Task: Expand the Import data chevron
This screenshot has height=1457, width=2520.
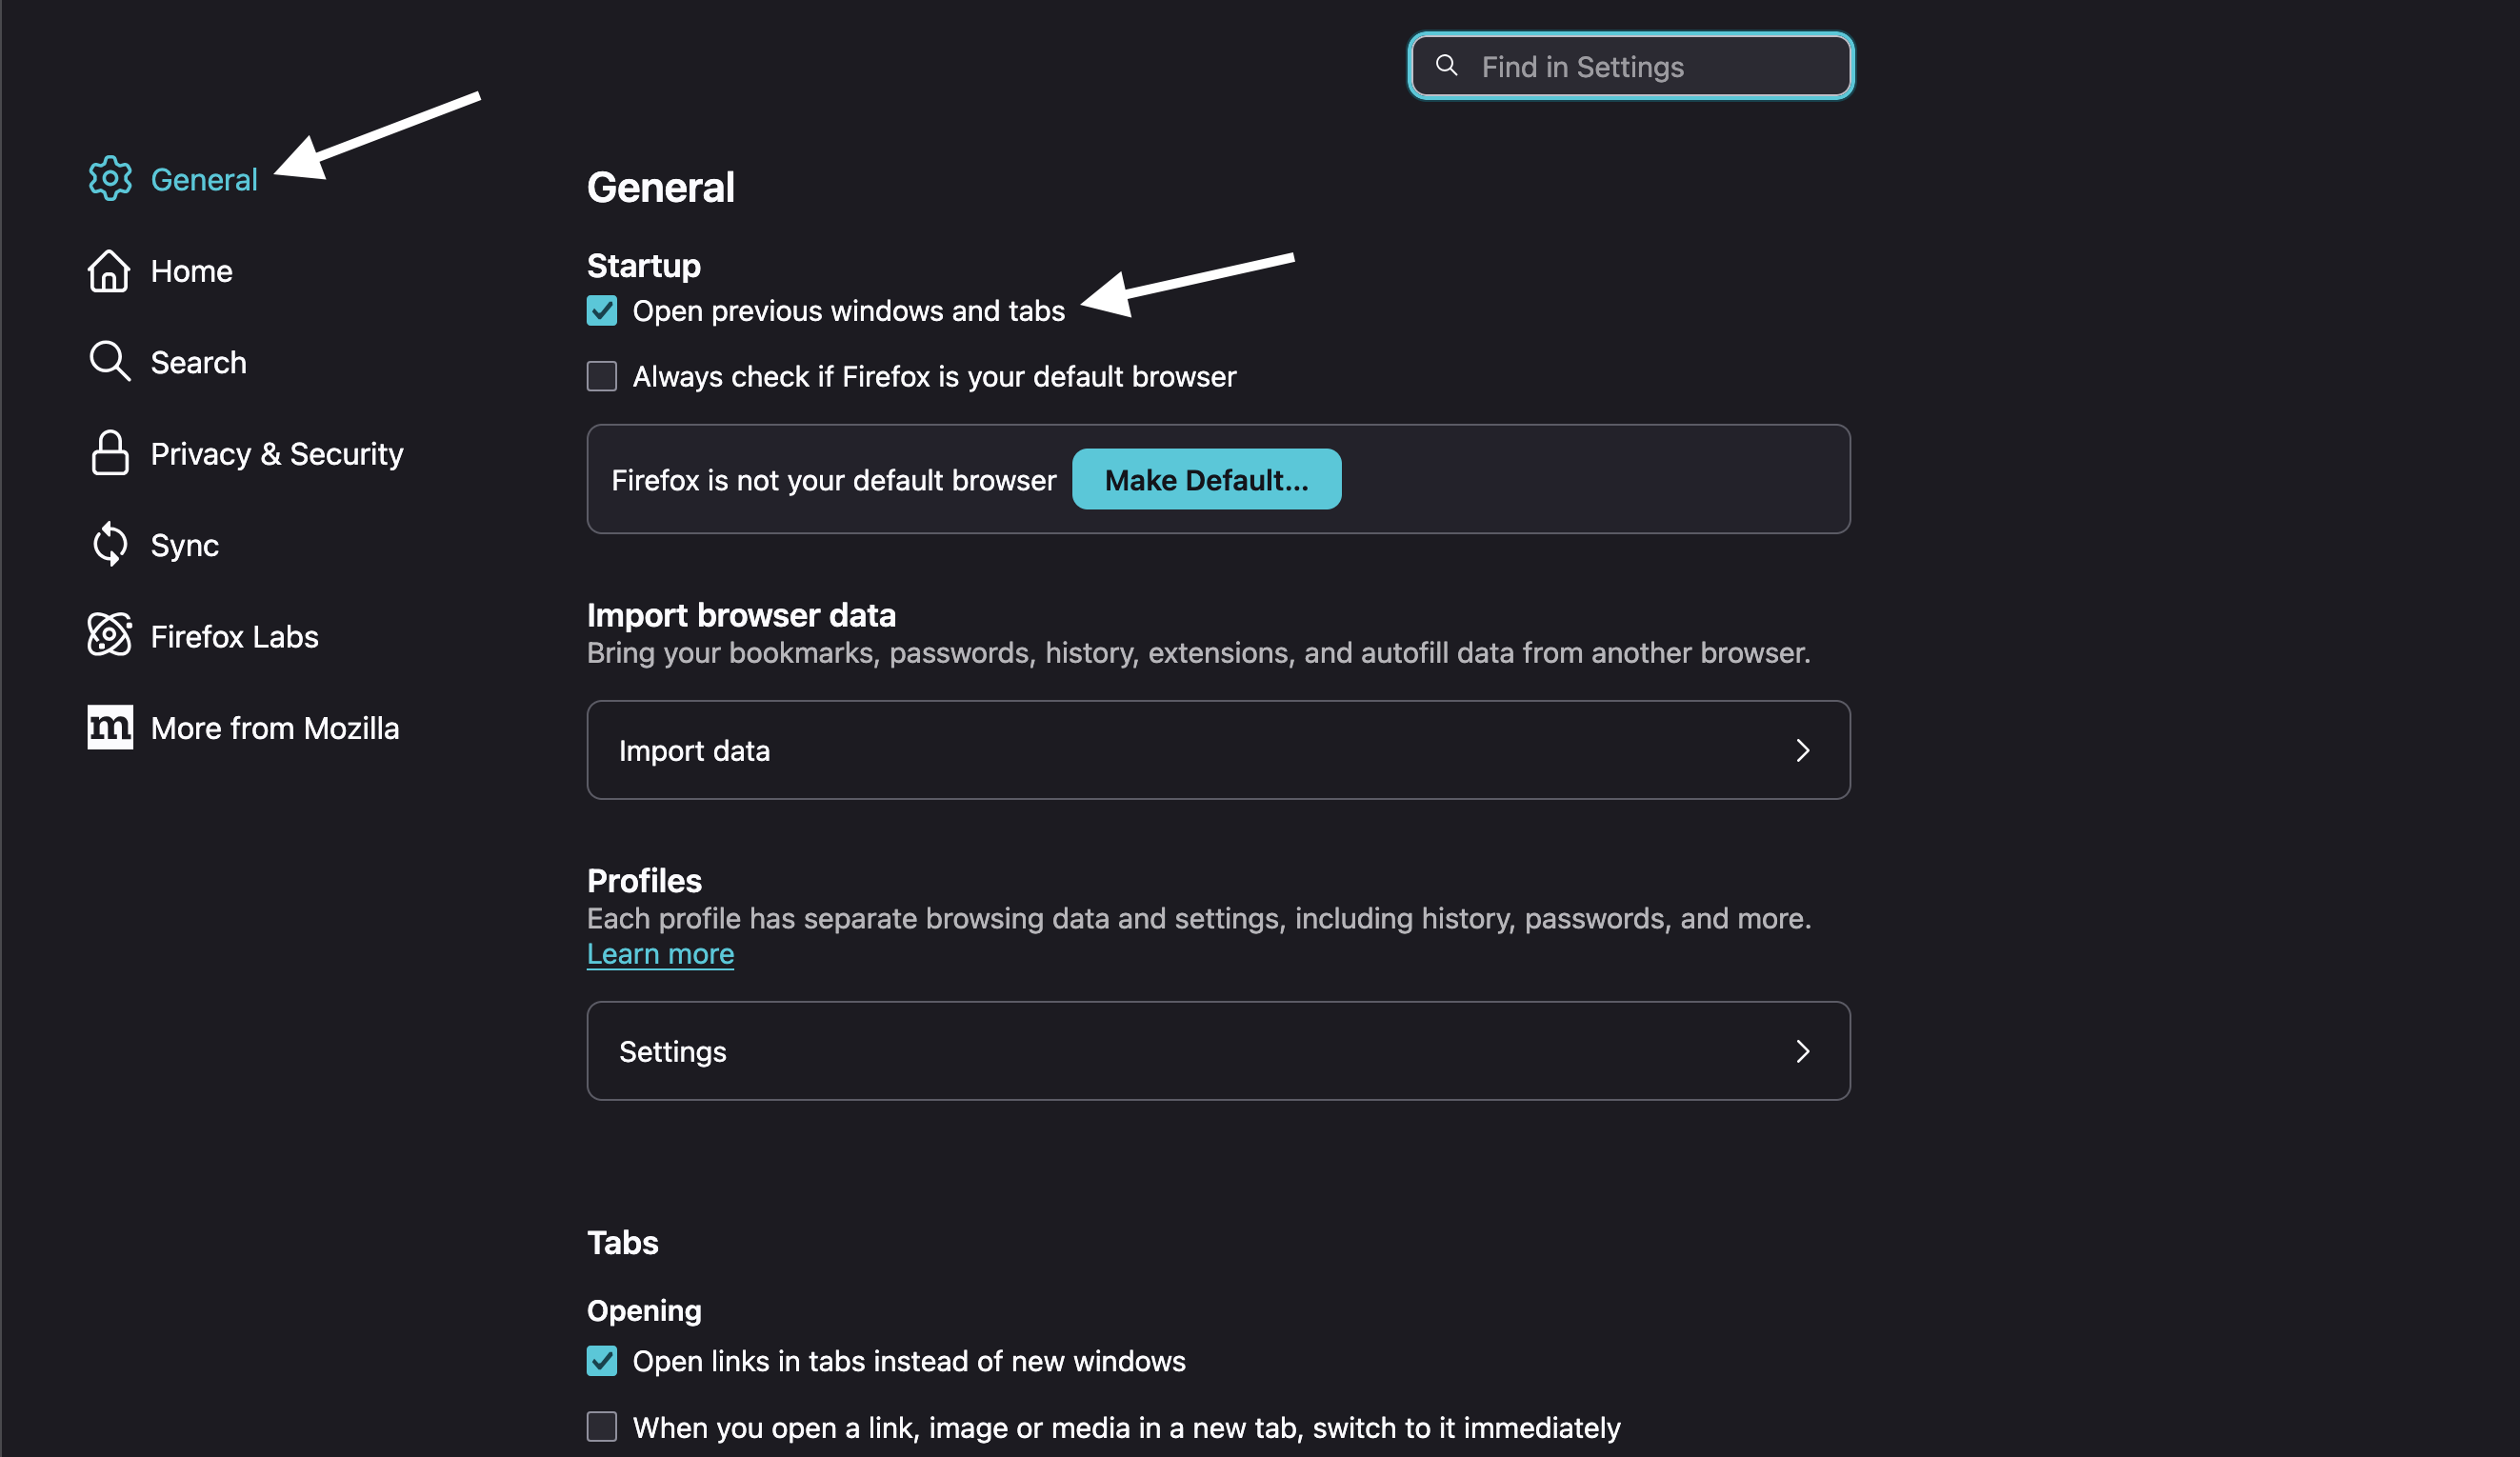Action: [x=1802, y=751]
